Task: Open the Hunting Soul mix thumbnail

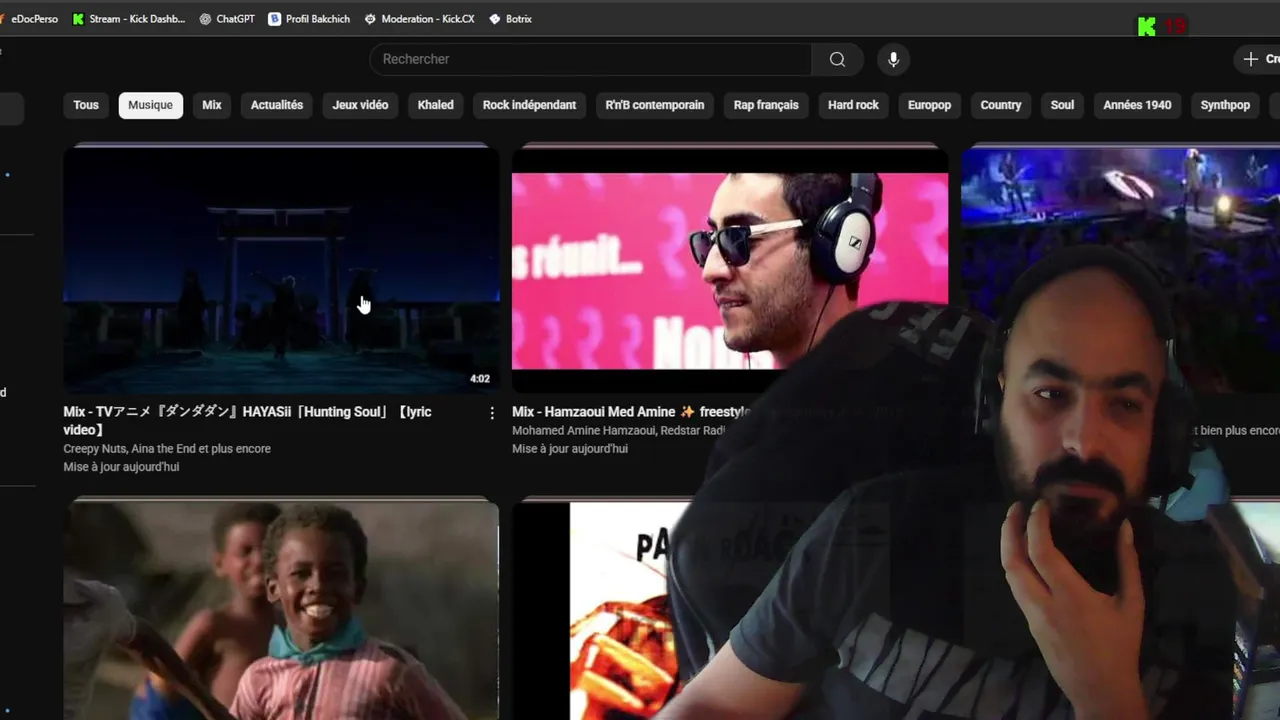Action: [x=281, y=270]
